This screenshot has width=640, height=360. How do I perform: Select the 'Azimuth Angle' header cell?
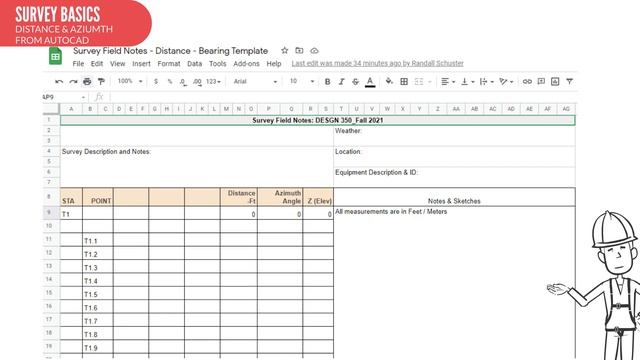(280, 197)
